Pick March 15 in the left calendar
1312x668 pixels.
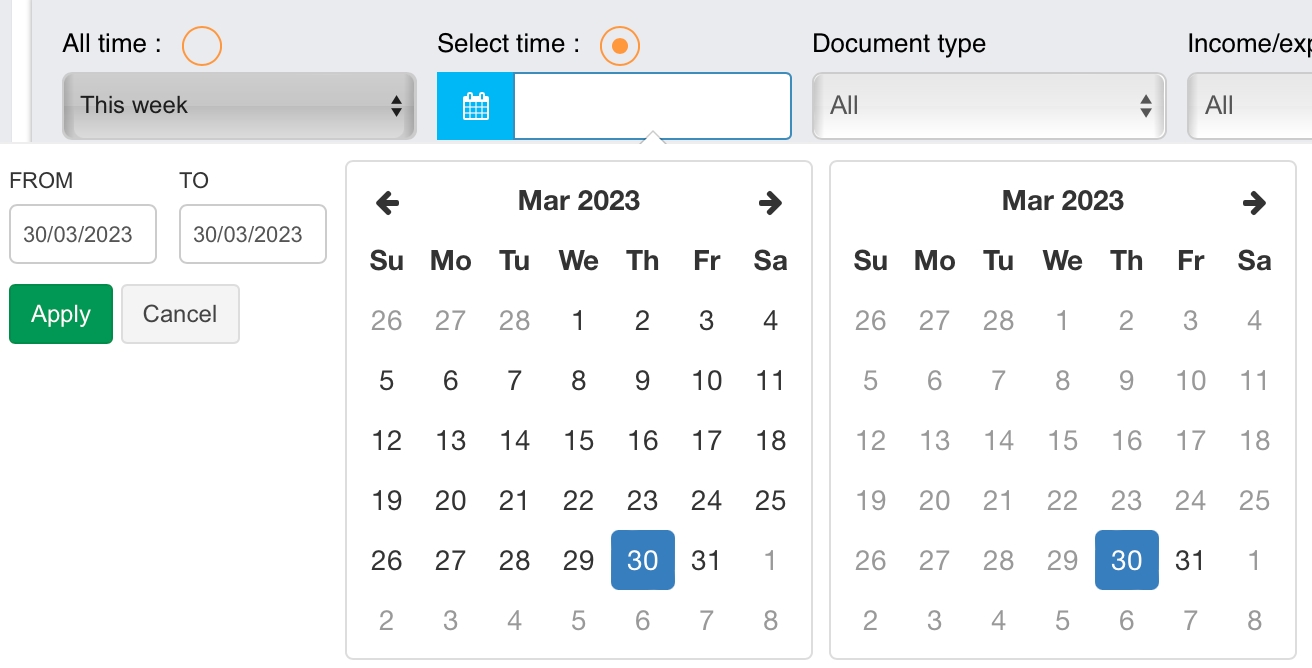(x=579, y=441)
